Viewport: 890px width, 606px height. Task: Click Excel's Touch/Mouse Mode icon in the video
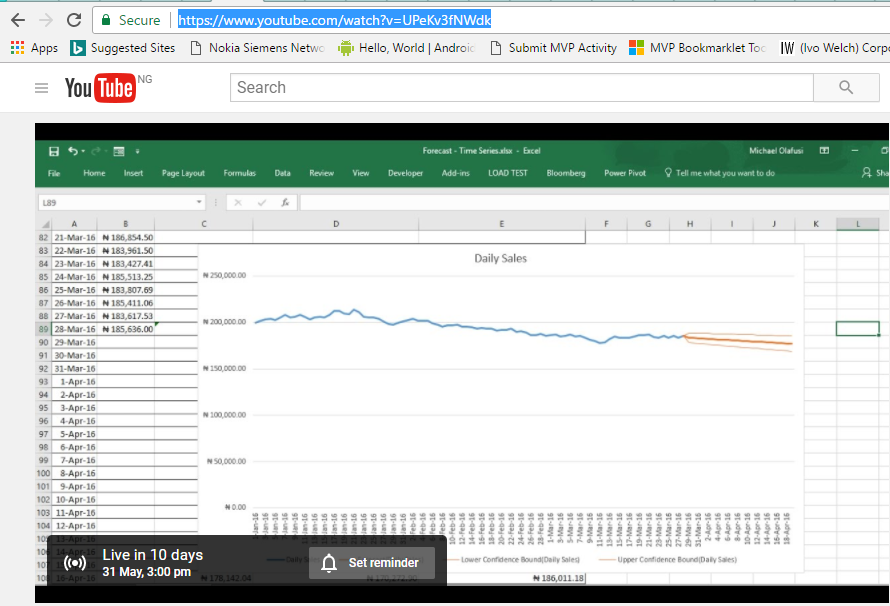coord(119,151)
